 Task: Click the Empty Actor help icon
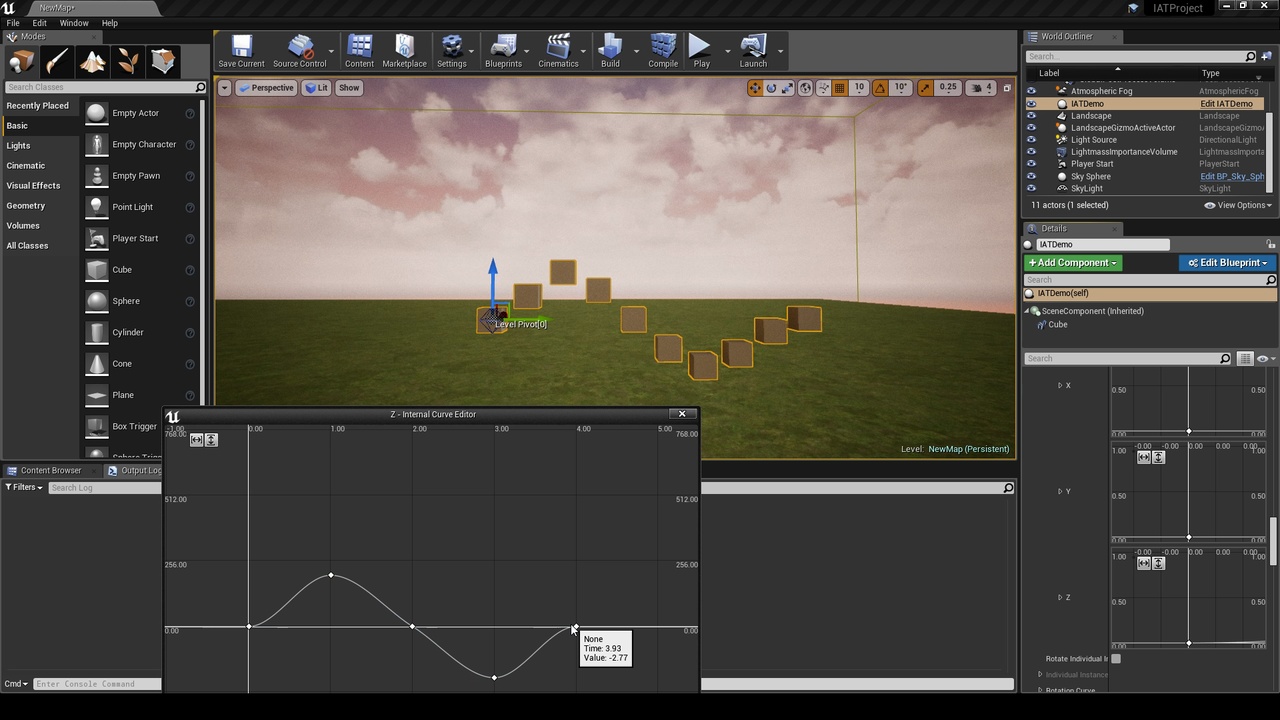(x=190, y=114)
